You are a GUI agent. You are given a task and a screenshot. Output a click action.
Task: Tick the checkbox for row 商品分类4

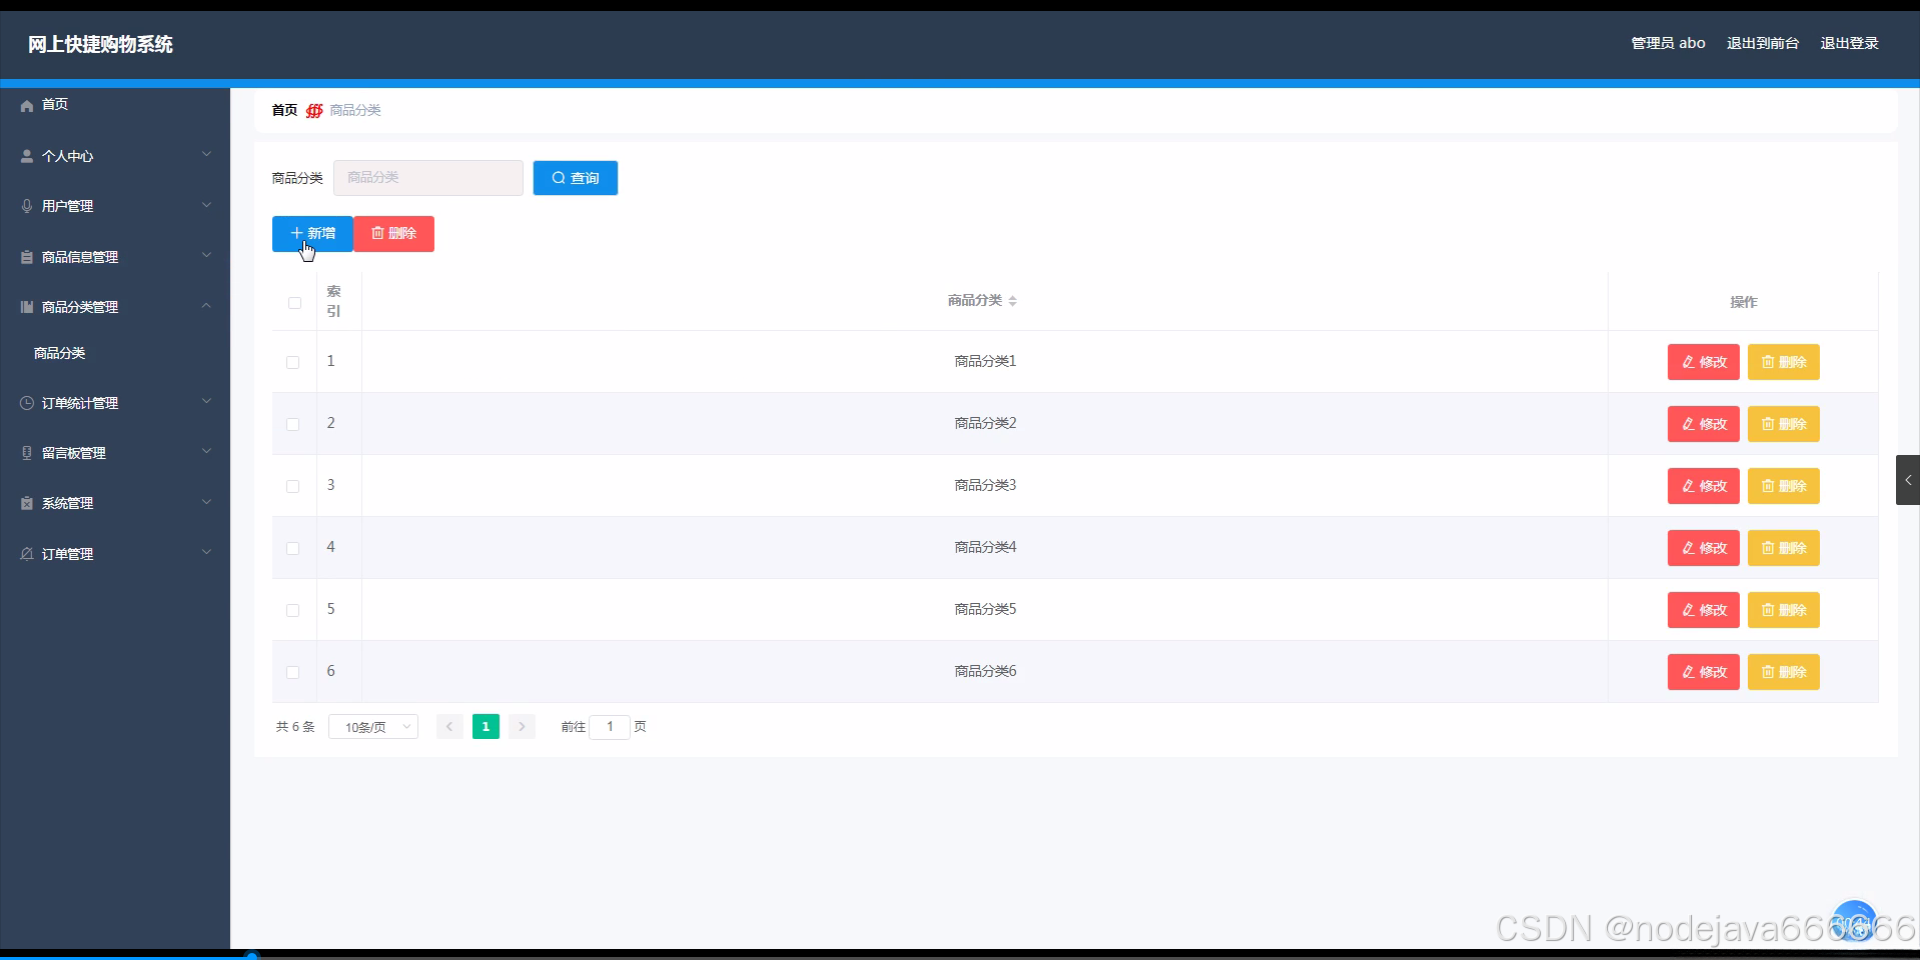point(293,548)
